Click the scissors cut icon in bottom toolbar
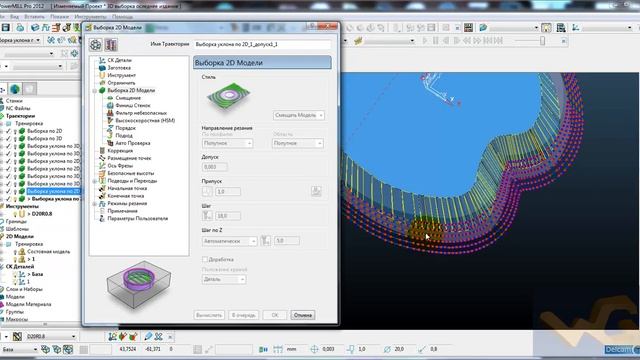 (x=158, y=336)
